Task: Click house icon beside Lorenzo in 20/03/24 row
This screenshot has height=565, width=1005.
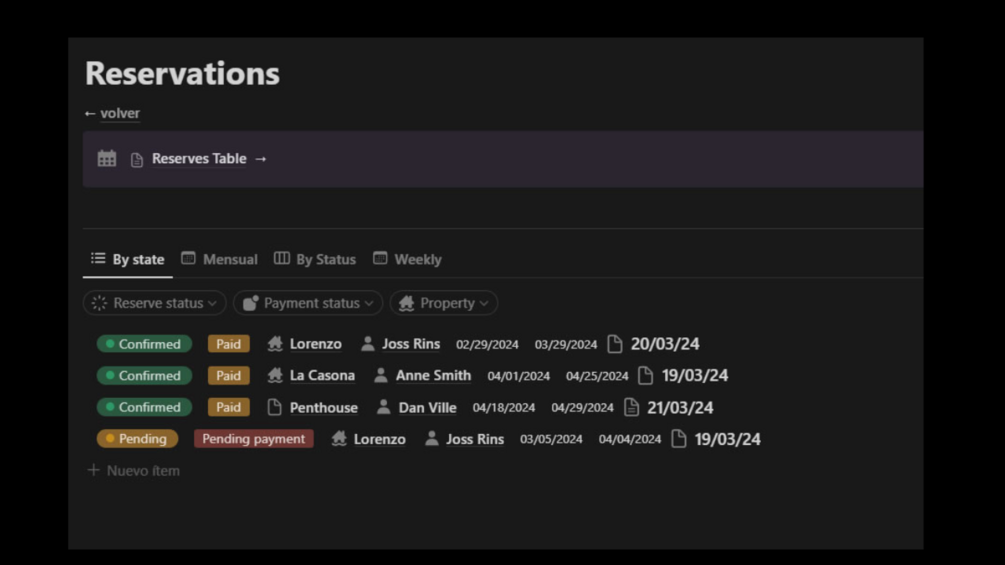Action: point(275,343)
